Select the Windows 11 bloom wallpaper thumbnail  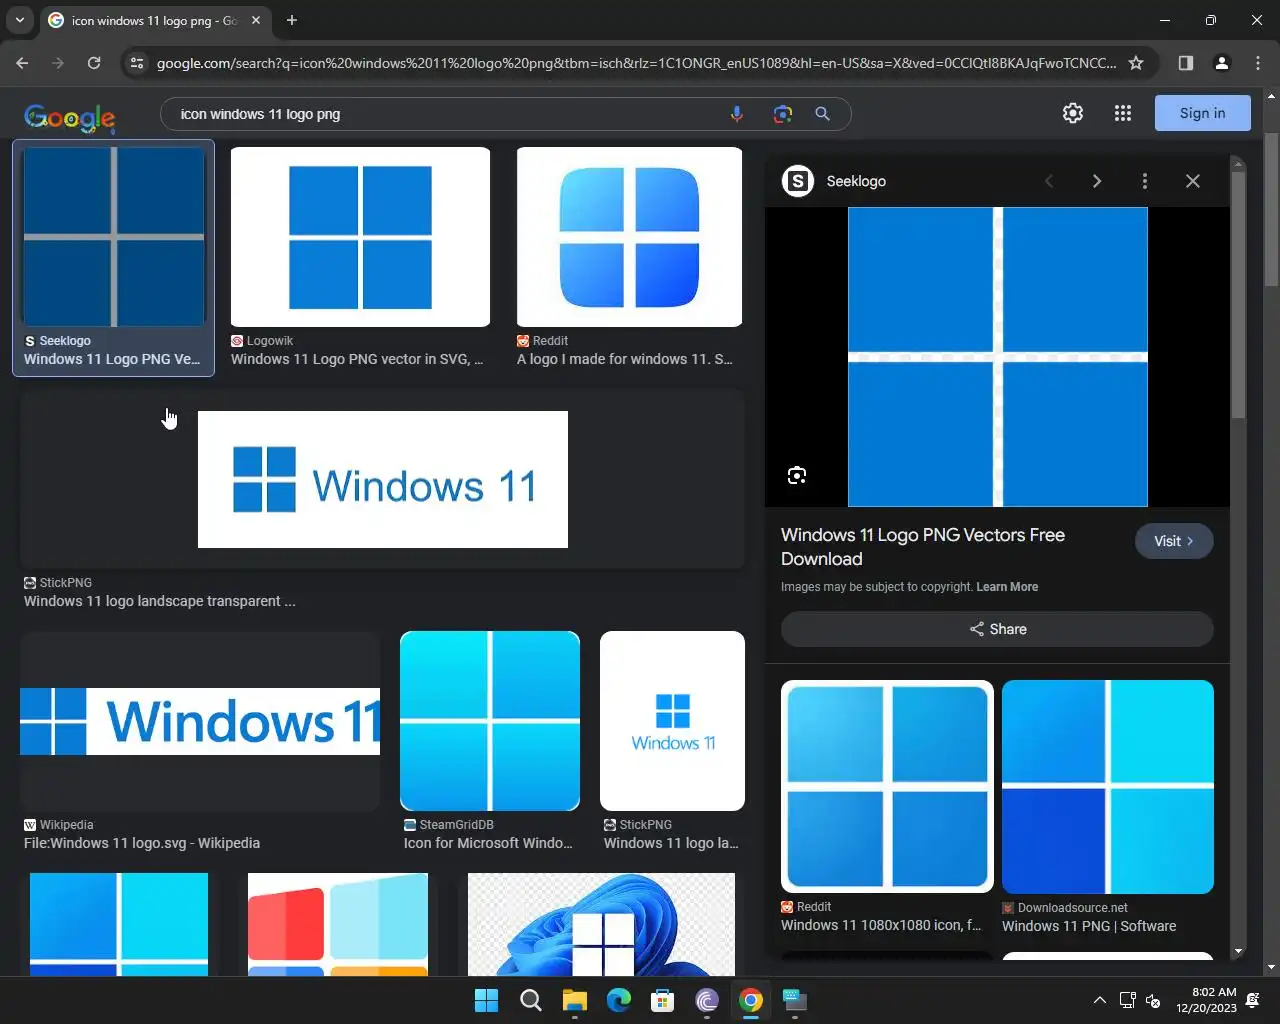[601, 924]
